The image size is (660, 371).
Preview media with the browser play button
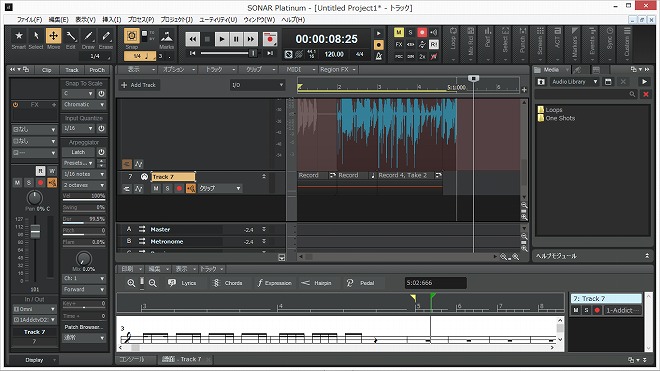[x=644, y=82]
